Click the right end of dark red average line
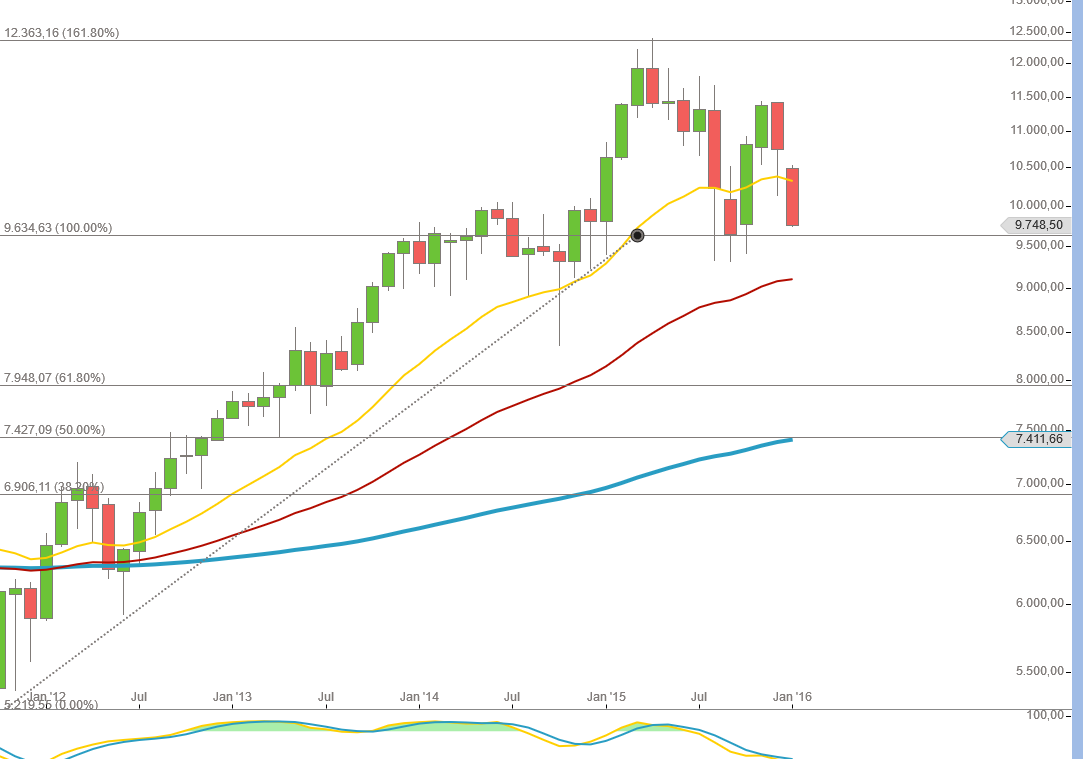Image resolution: width=1083 pixels, height=759 pixels. [791, 279]
